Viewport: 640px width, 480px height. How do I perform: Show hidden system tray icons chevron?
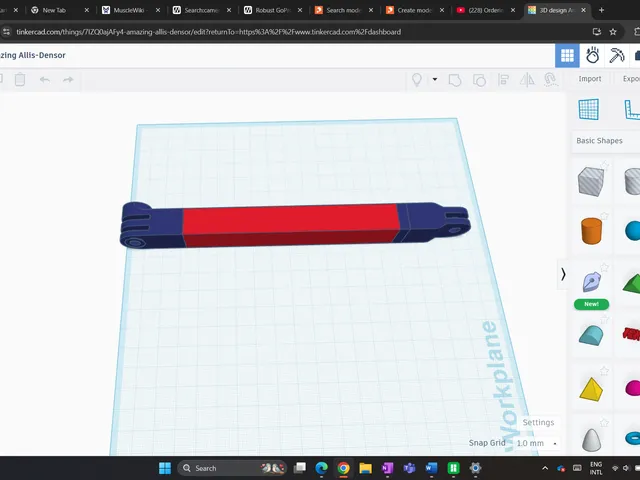tap(545, 468)
